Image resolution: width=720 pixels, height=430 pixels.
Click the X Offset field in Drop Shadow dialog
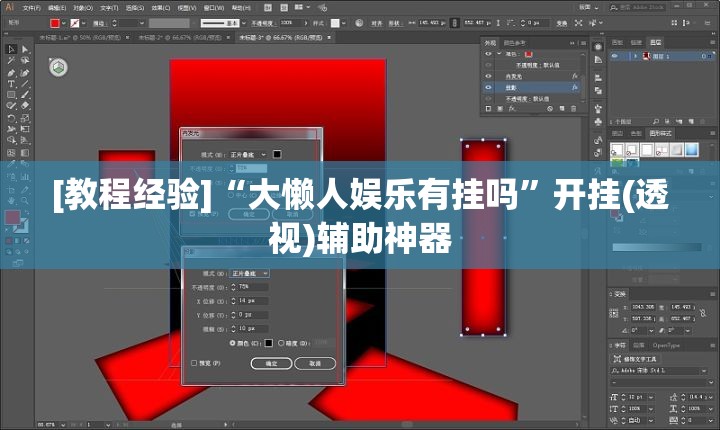253,300
